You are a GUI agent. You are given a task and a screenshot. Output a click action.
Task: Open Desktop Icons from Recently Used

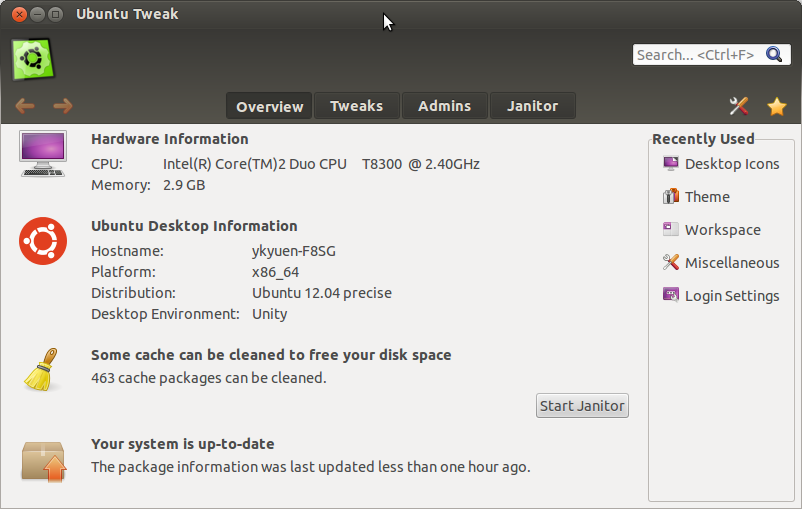[x=731, y=164]
